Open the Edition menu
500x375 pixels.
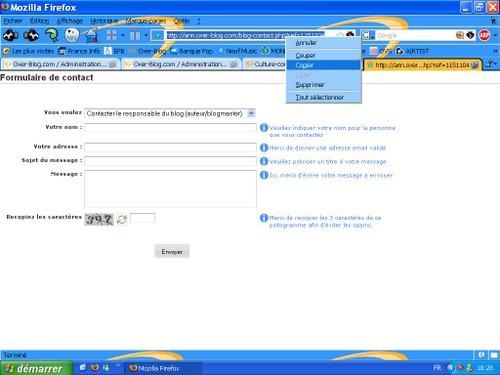coord(39,21)
